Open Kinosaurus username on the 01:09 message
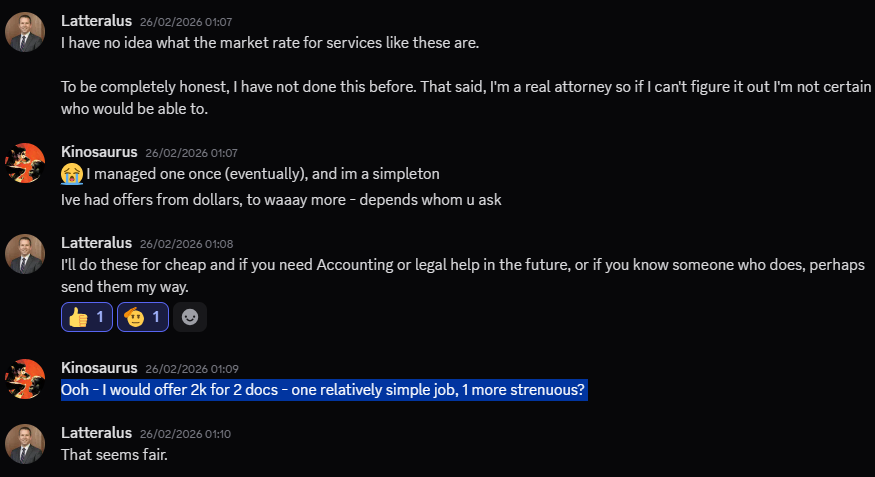The width and height of the screenshot is (875, 477). 99,367
